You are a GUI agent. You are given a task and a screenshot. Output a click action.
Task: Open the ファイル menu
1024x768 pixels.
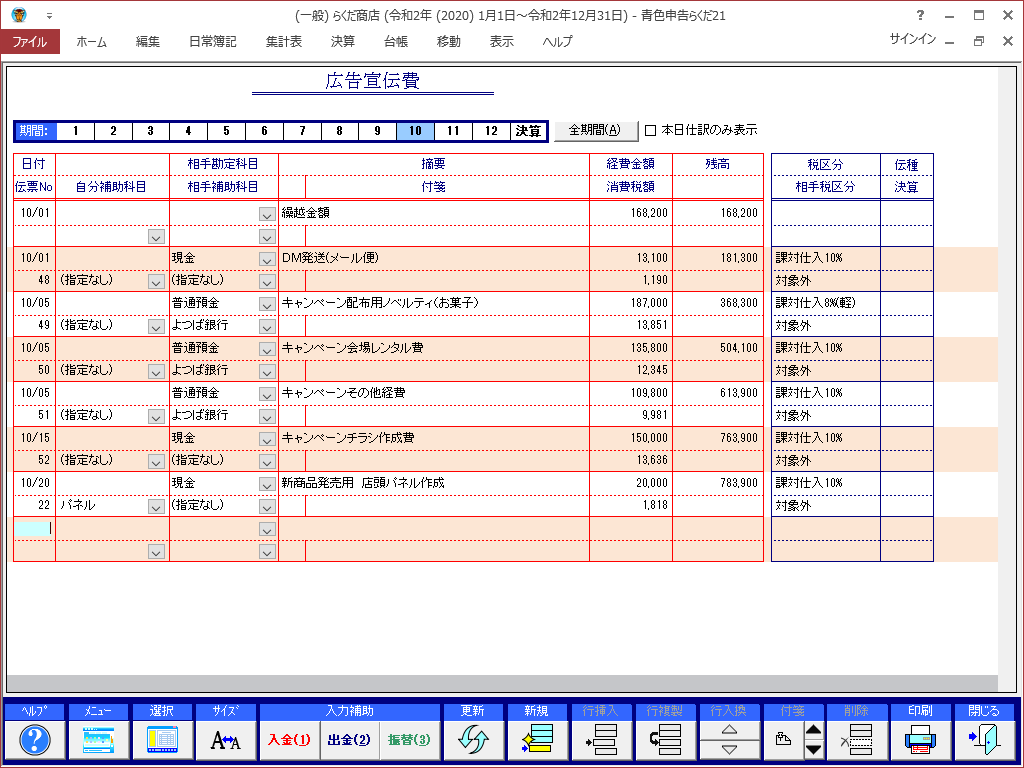click(30, 41)
